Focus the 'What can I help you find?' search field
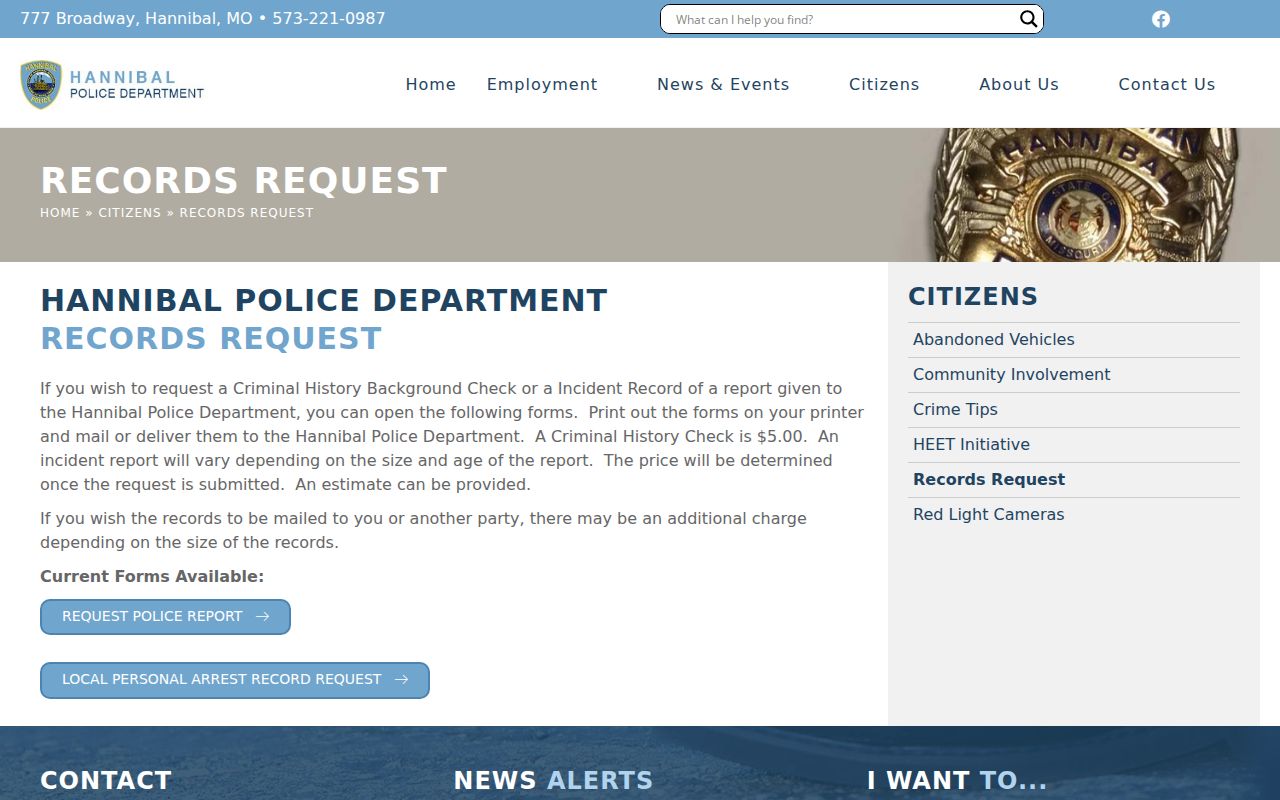Image resolution: width=1280 pixels, height=800 pixels. point(840,19)
